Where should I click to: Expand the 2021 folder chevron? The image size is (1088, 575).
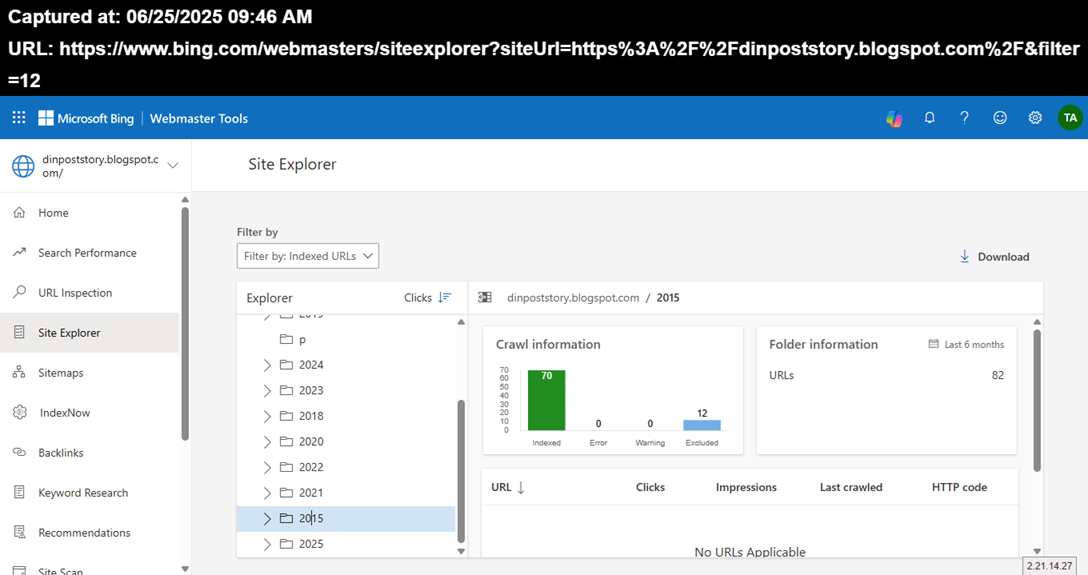tap(267, 493)
